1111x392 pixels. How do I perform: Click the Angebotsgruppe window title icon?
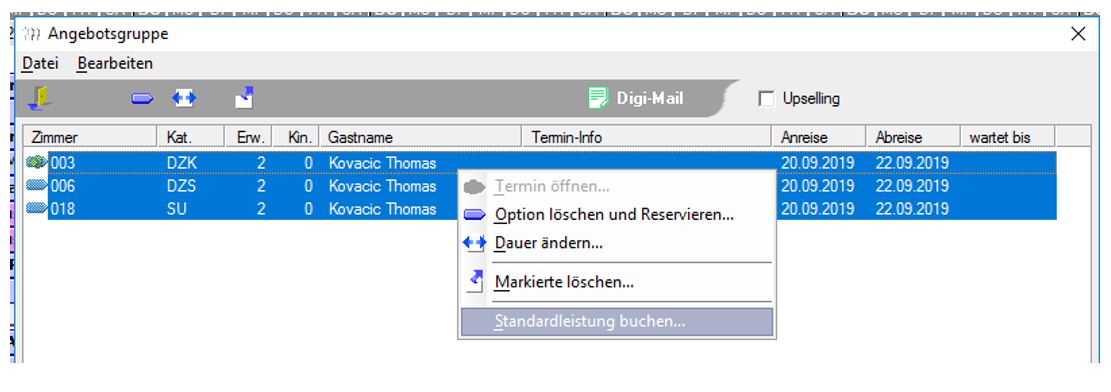(31, 33)
